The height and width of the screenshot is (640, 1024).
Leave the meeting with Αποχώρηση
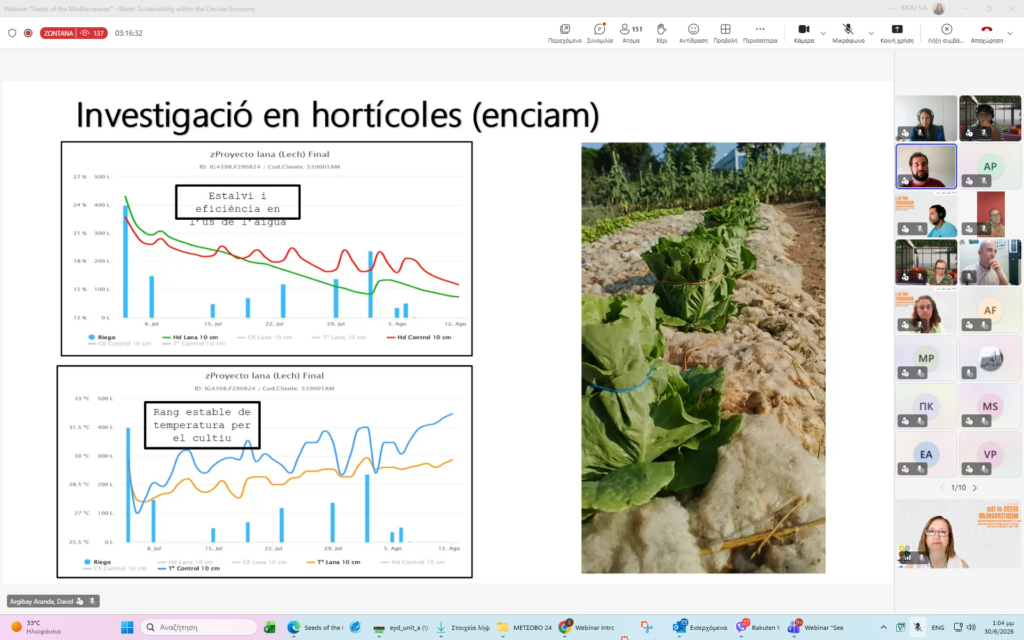986,33
